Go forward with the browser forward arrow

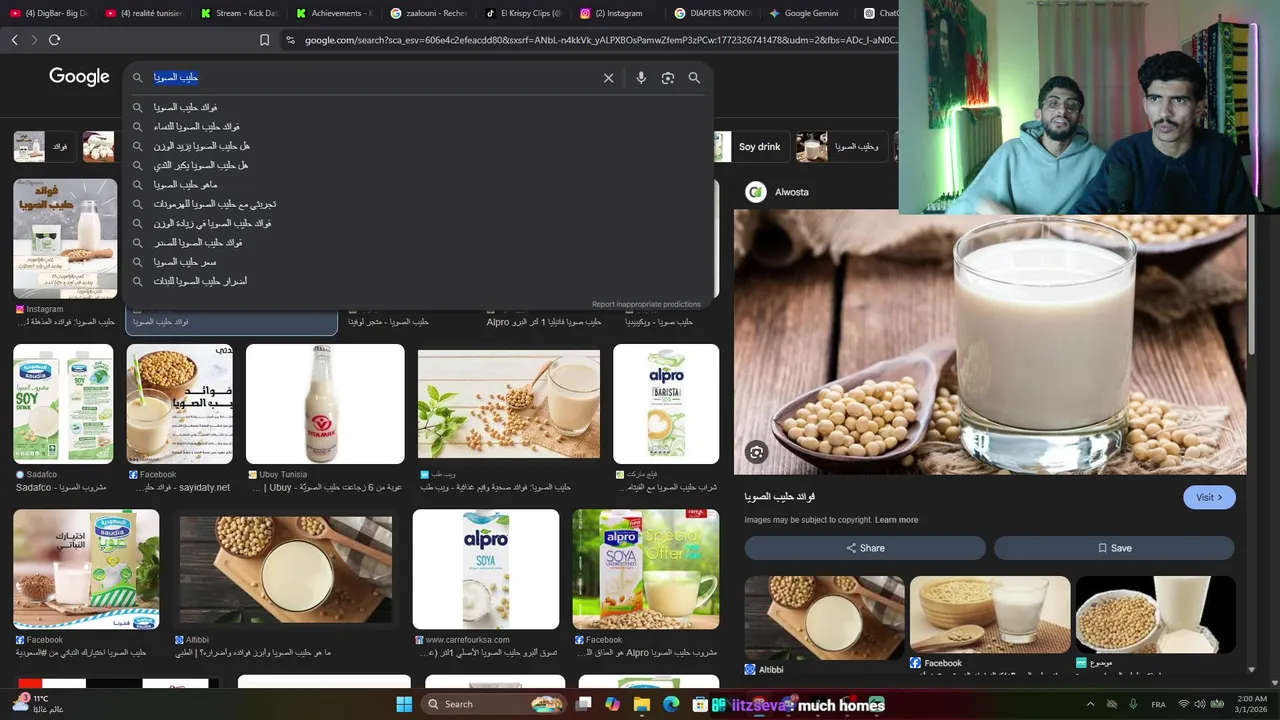pos(34,40)
